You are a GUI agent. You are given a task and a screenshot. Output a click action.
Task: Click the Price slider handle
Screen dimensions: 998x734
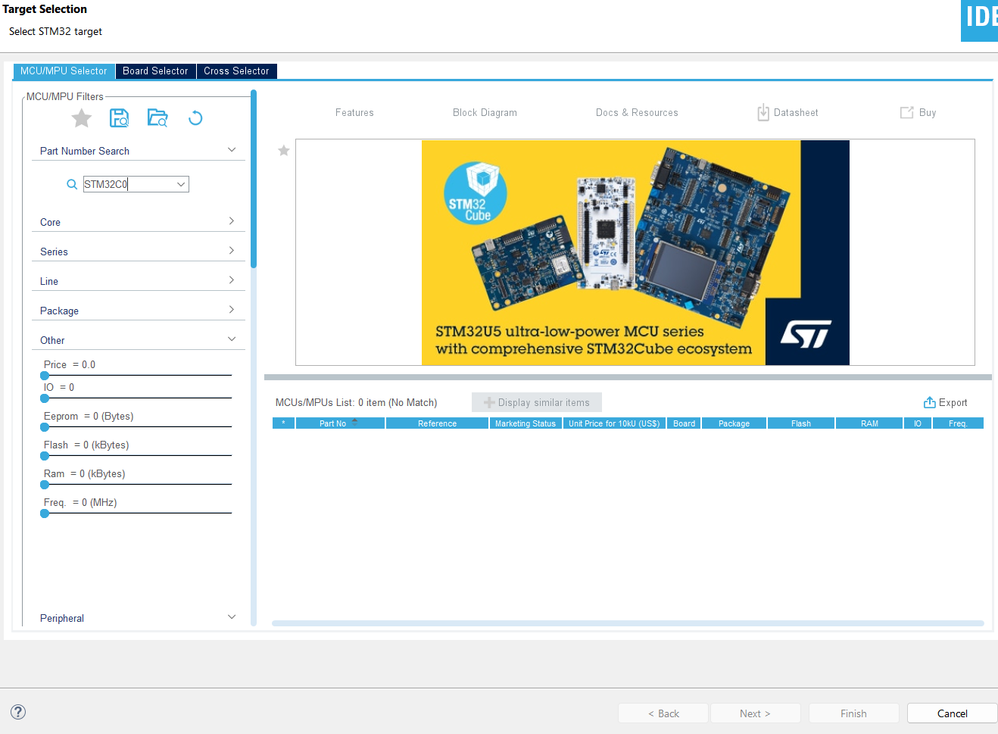point(45,376)
